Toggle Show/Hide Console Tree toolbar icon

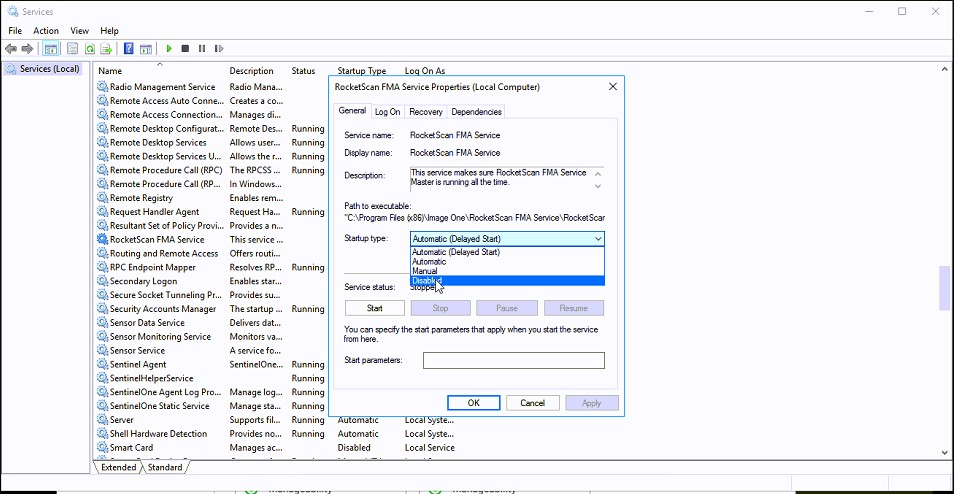tap(51, 49)
